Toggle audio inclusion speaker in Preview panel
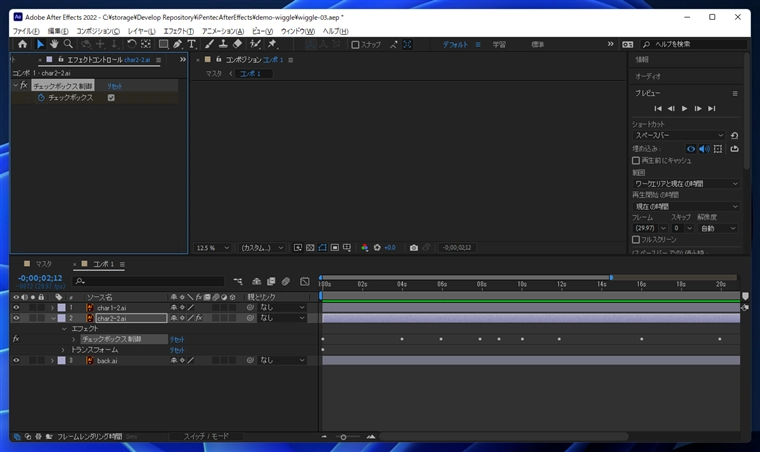760x452 pixels. click(704, 149)
